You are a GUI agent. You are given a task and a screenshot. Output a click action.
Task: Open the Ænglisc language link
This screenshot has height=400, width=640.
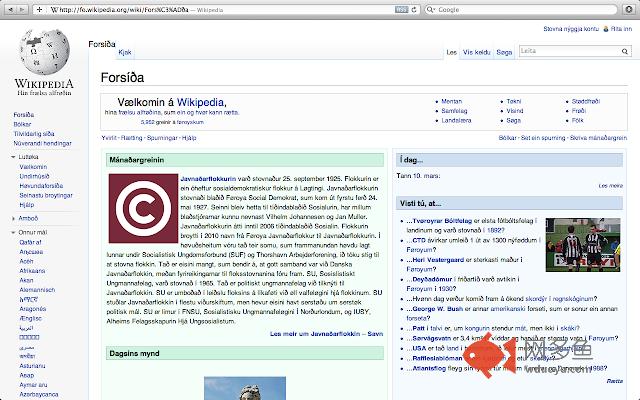click(31, 318)
